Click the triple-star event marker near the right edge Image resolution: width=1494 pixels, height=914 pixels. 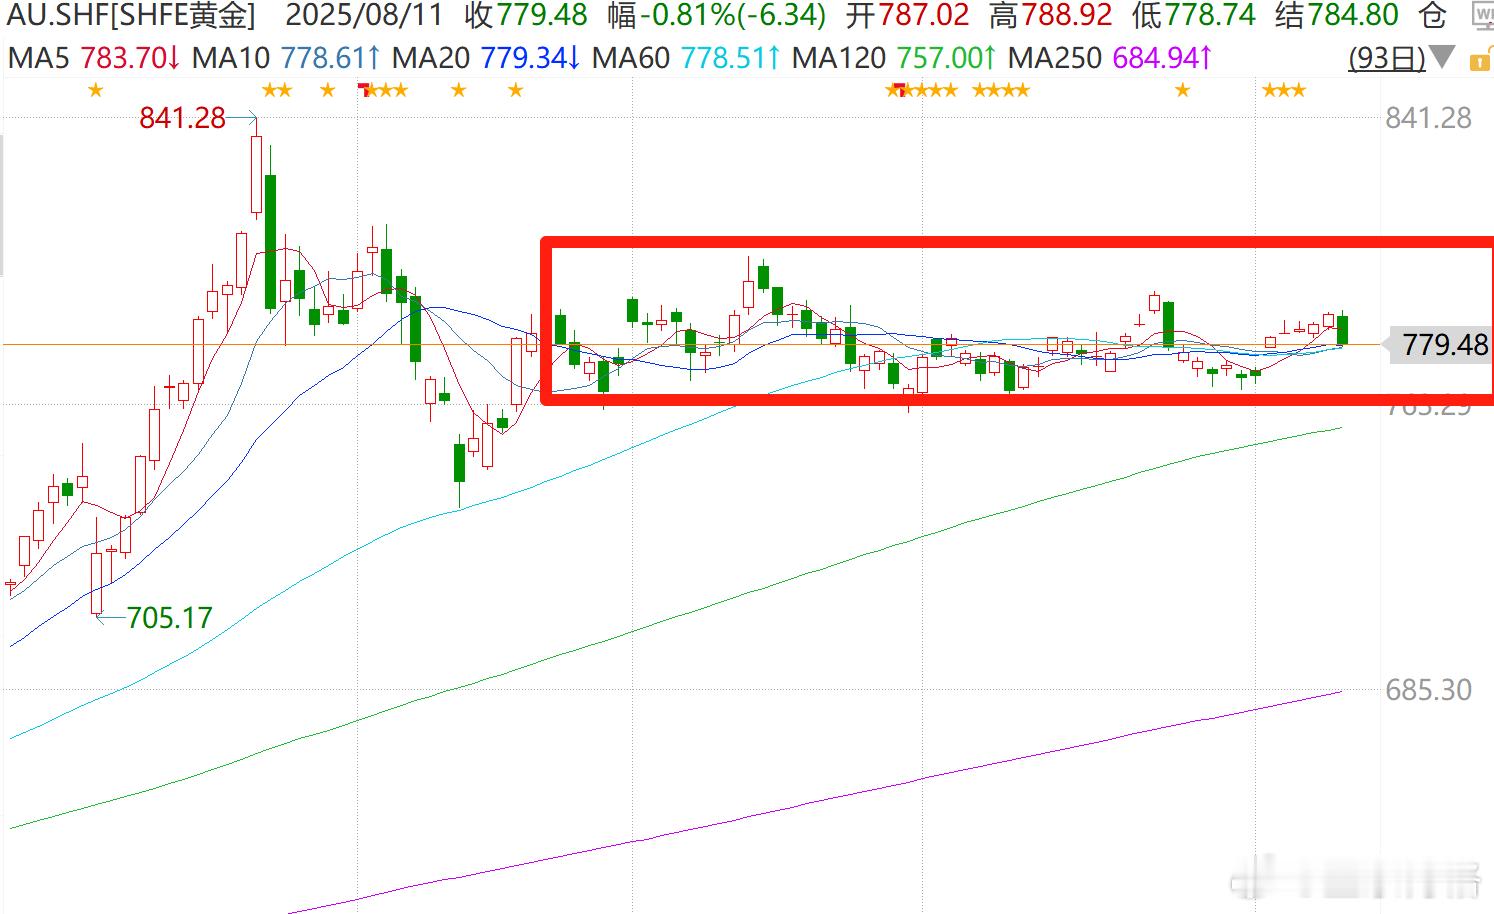(1284, 91)
